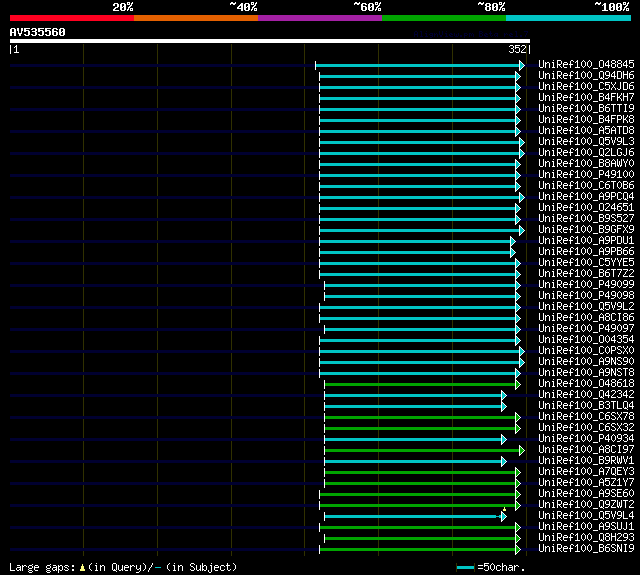Click the AV535560 query label
Screen dimensions: 640x575
38,32
